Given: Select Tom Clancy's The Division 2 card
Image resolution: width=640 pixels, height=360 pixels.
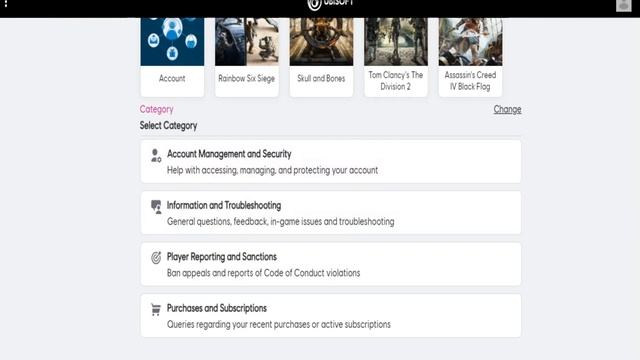Looking at the screenshot, I should pyautogui.click(x=396, y=57).
